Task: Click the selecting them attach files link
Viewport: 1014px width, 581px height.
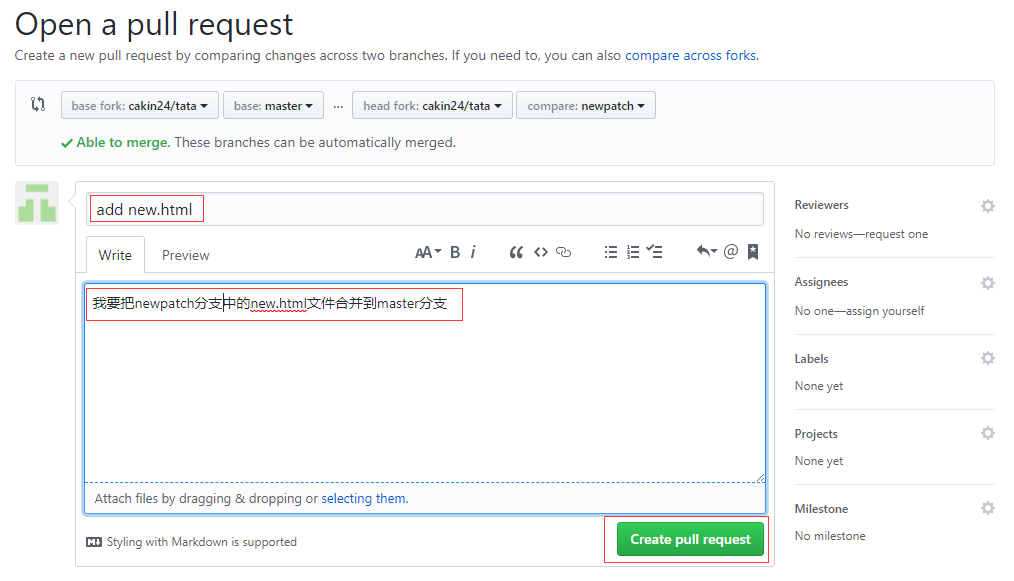Action: click(x=364, y=498)
